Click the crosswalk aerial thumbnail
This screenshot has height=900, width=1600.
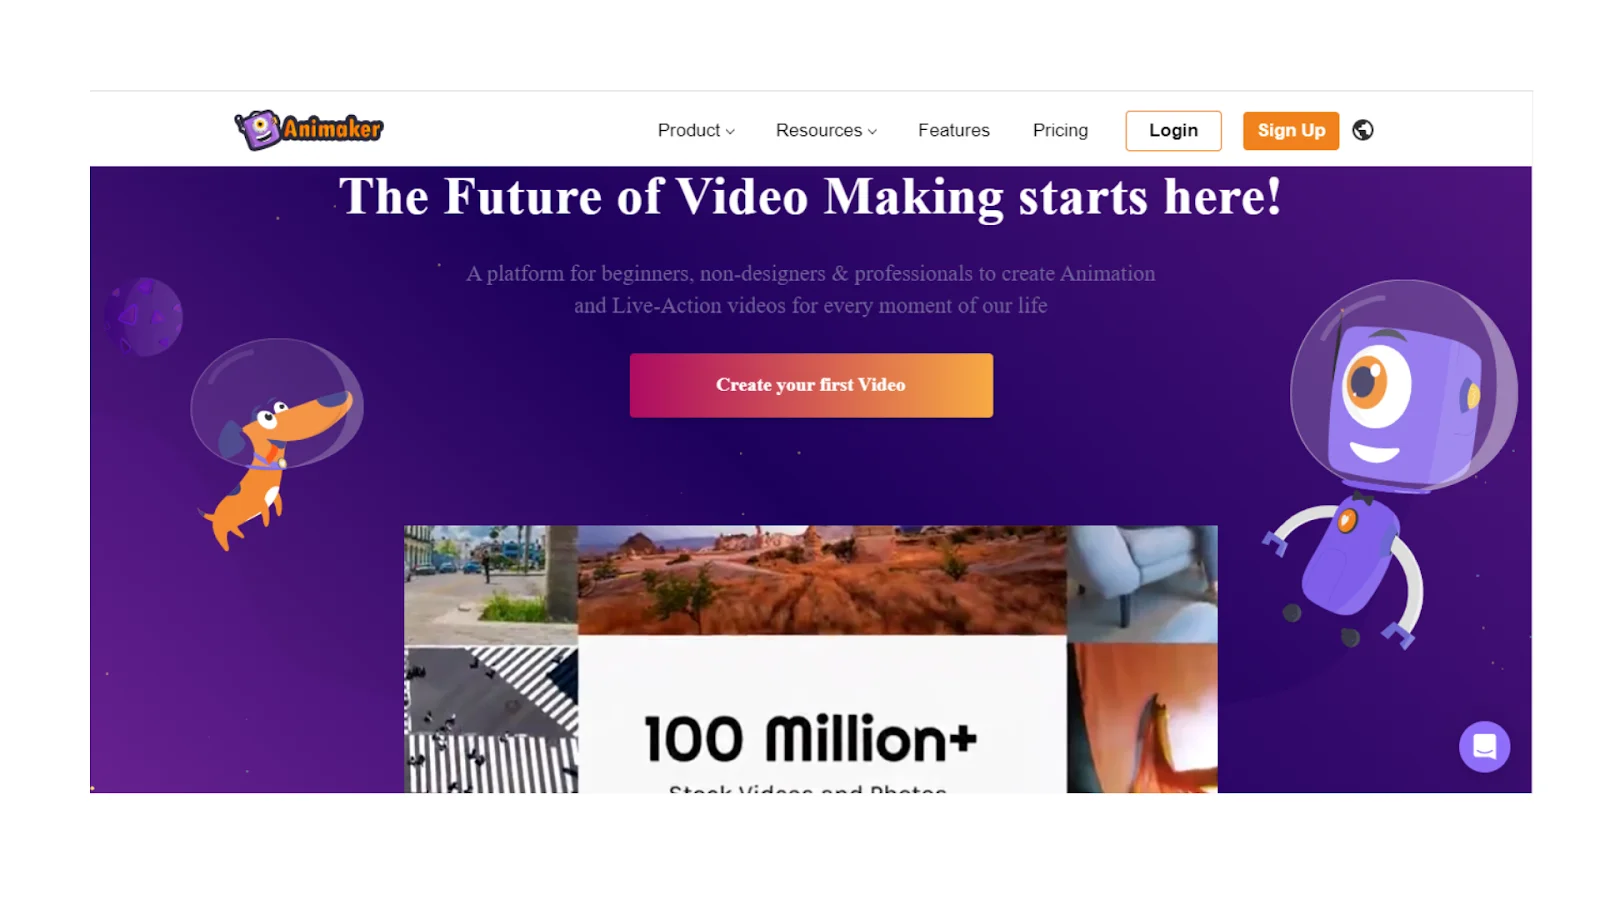click(491, 719)
